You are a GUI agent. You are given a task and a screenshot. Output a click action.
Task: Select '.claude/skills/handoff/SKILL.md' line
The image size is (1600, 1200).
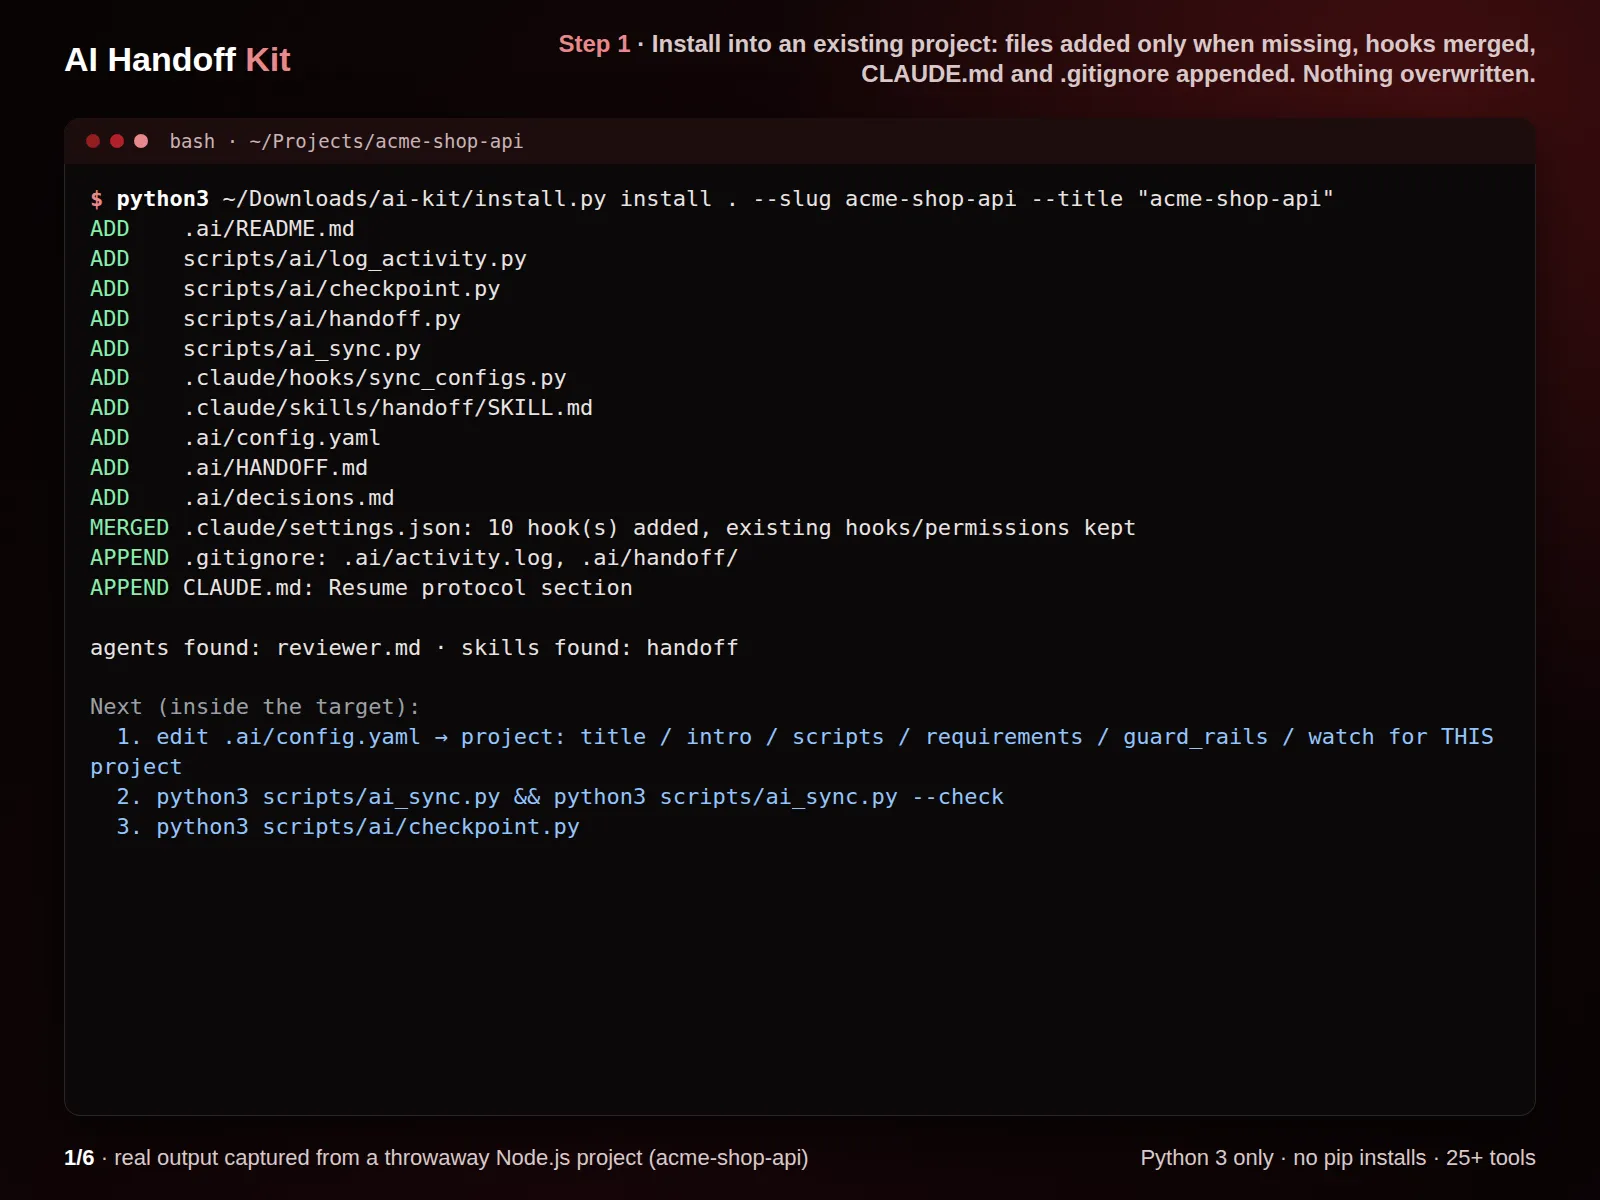pyautogui.click(x=341, y=408)
